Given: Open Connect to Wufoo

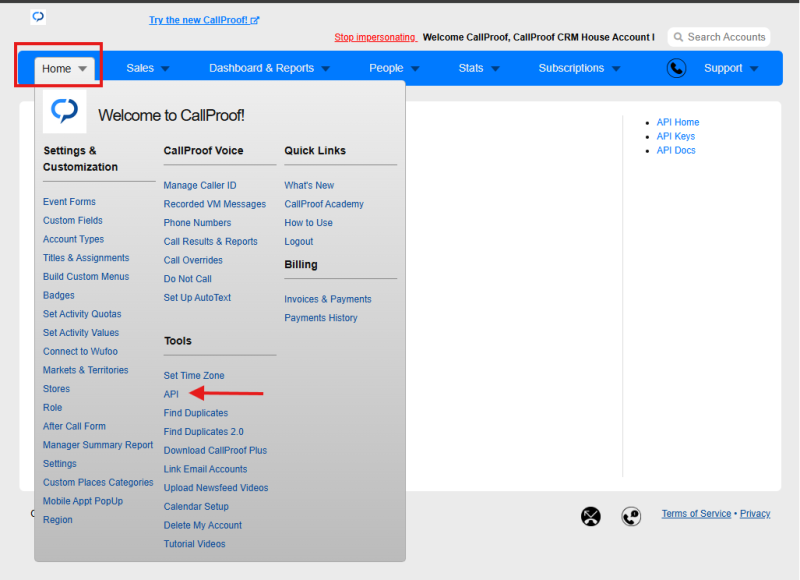Looking at the screenshot, I should click(80, 351).
